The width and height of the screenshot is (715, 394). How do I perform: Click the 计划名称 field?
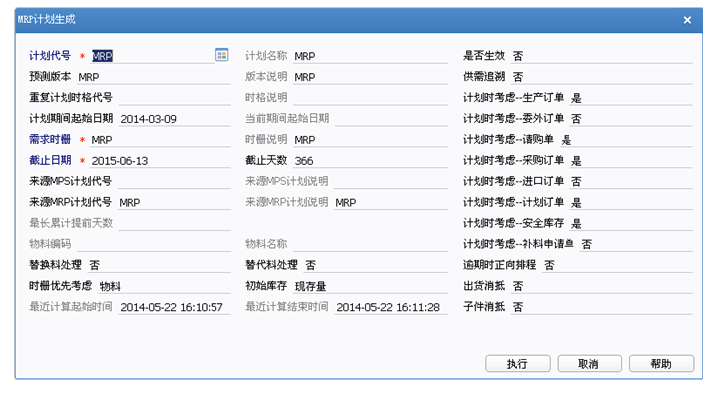pos(370,56)
